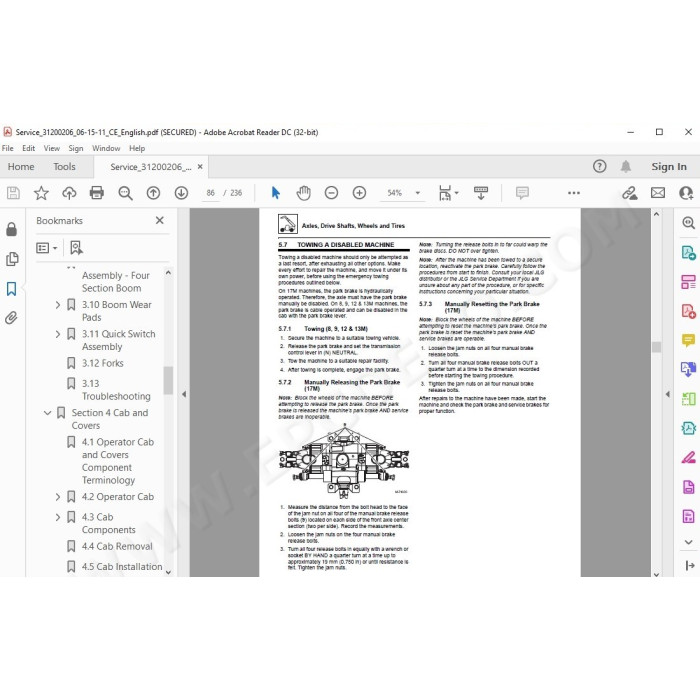Viewport: 700px width, 700px height.
Task: Upload file to cloud icon
Action: (x=69, y=193)
